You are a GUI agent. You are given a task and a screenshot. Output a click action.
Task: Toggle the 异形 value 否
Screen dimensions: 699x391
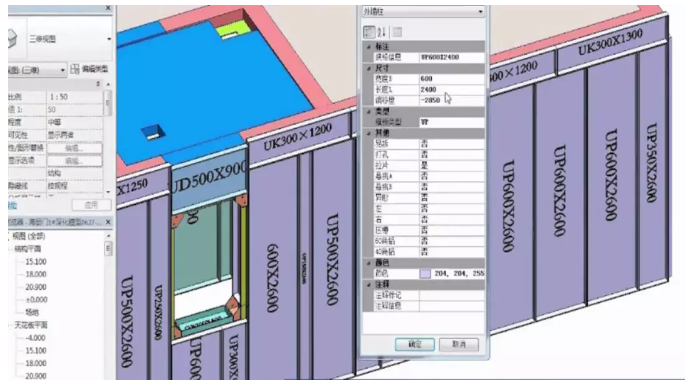click(x=452, y=198)
